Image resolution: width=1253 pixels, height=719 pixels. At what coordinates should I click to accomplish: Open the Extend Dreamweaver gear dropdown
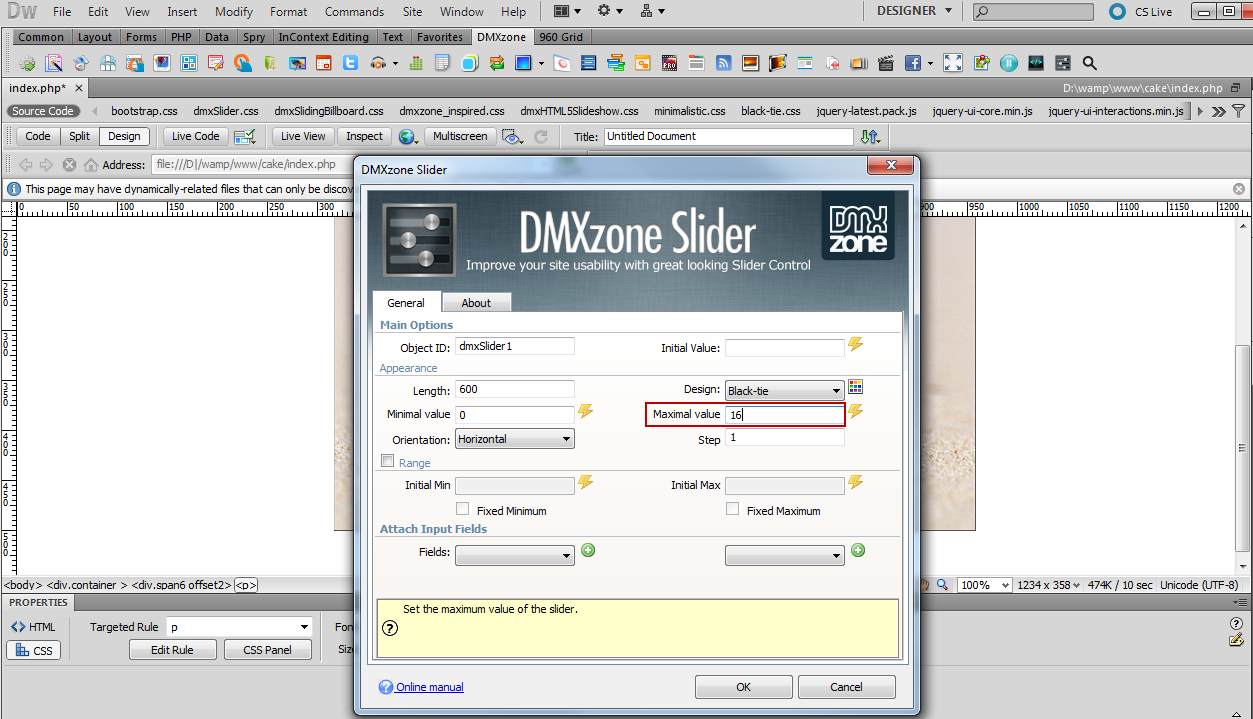pos(610,12)
